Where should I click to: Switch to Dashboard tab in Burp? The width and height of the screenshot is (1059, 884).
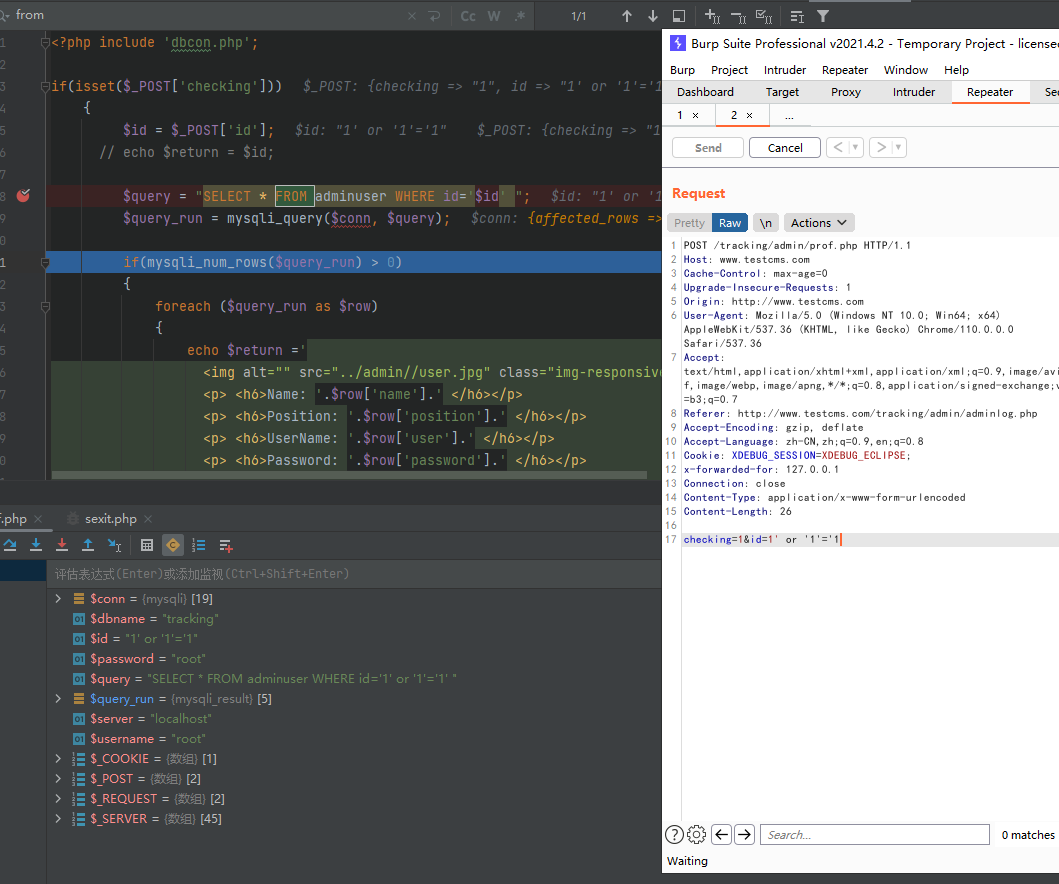point(705,92)
